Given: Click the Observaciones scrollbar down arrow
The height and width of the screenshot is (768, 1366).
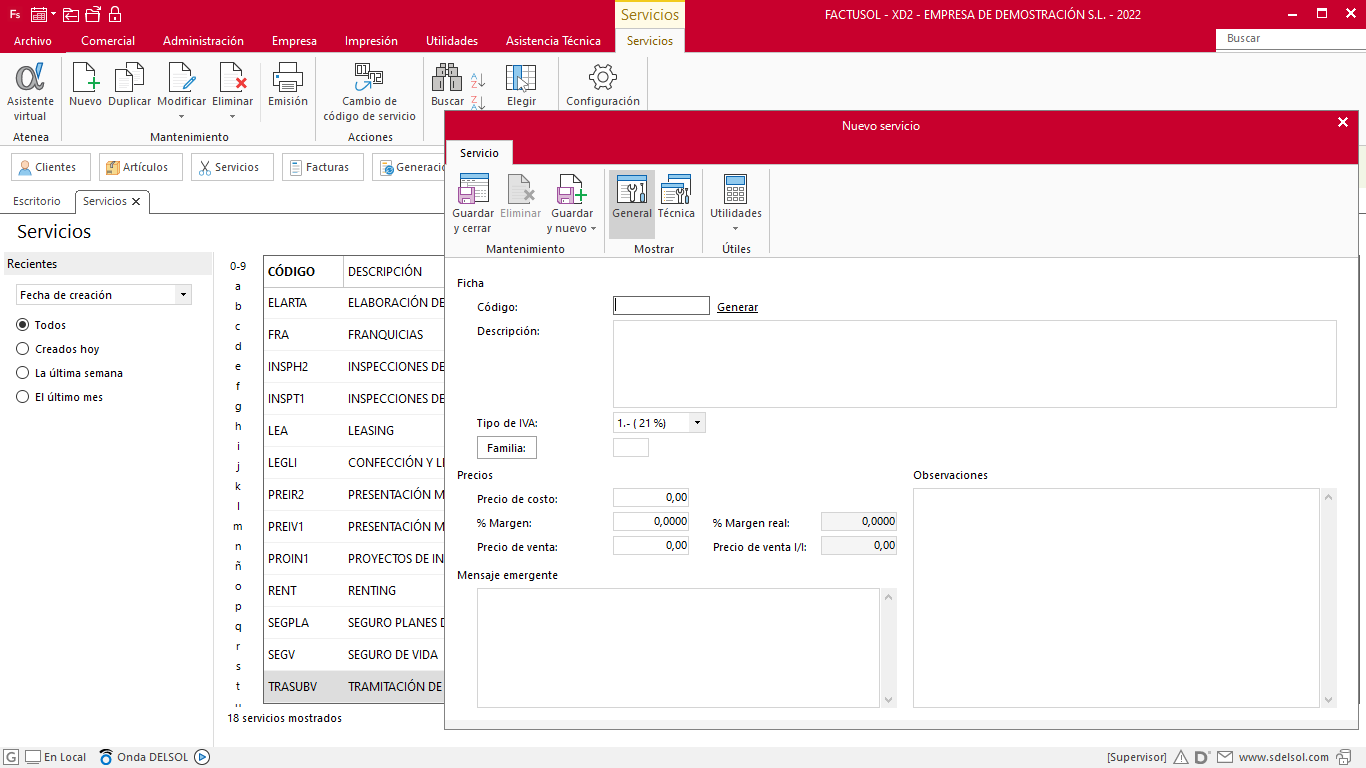Looking at the screenshot, I should pos(1329,700).
